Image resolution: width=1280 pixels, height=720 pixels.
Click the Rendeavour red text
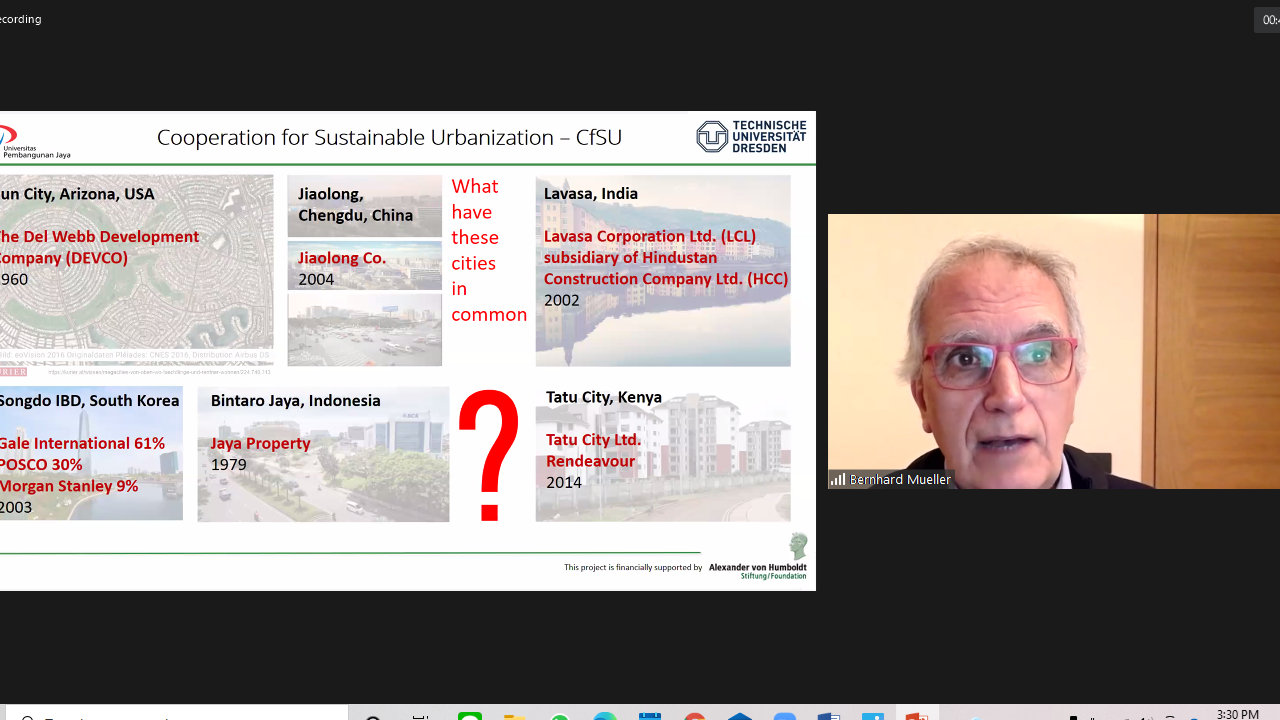click(x=590, y=461)
